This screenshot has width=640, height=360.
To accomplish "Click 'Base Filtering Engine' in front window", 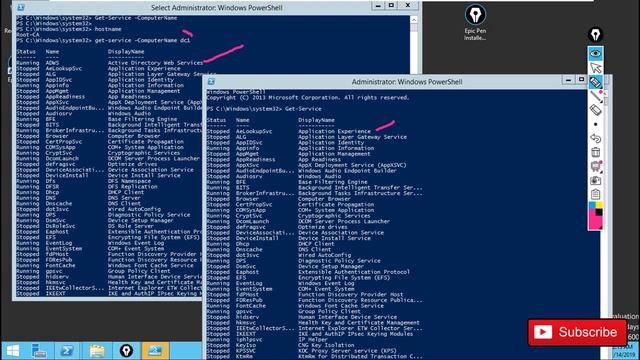I will click(333, 182).
